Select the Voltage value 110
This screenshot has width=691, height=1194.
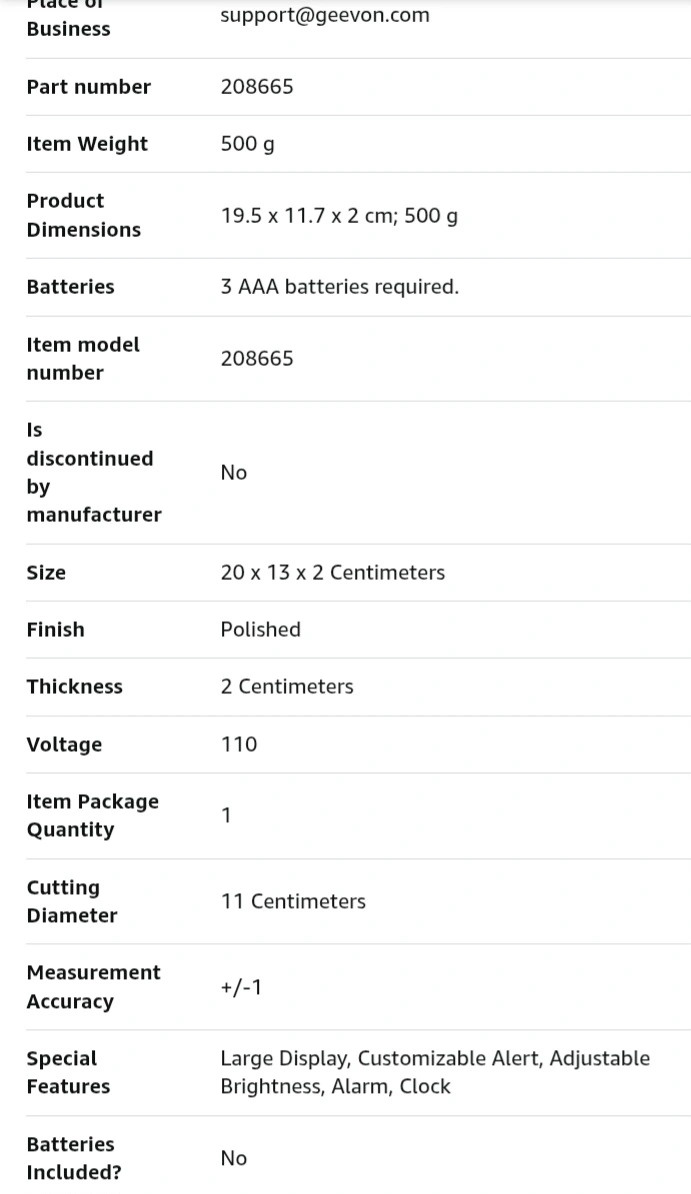click(238, 745)
